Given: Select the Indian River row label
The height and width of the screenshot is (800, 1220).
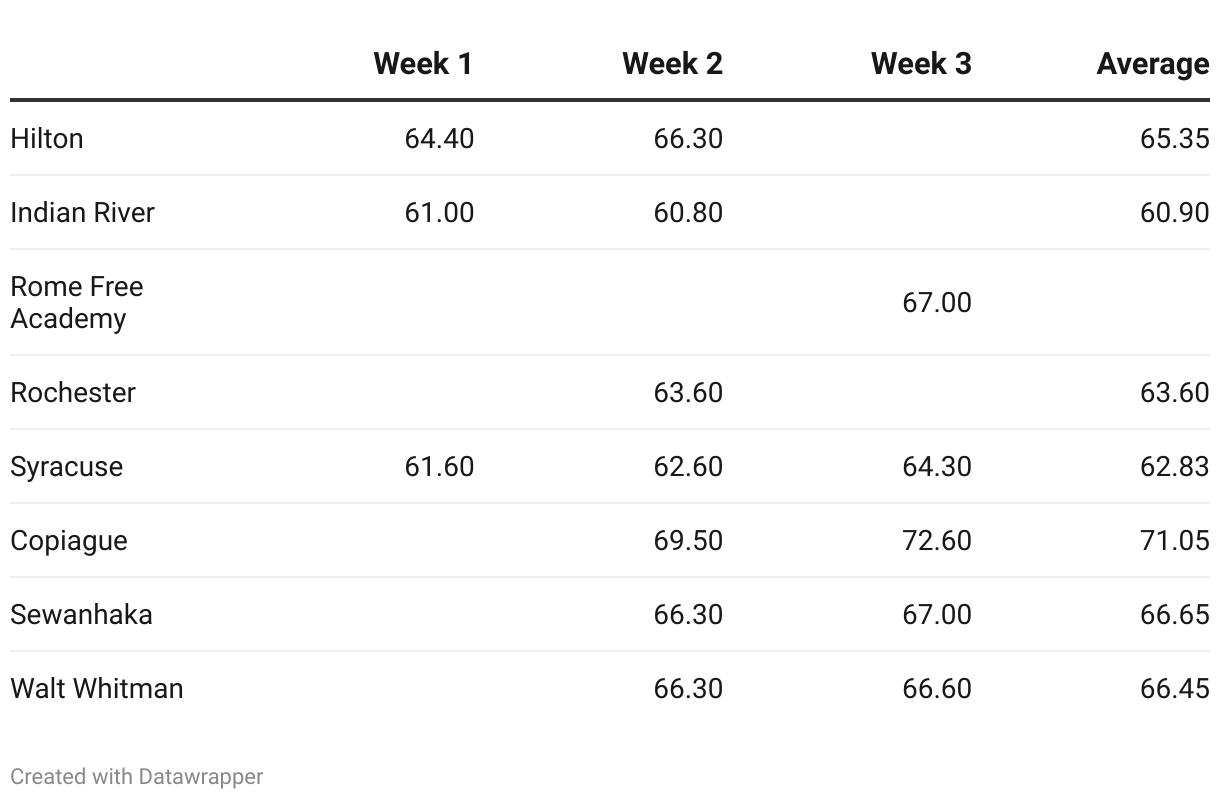Looking at the screenshot, I should (83, 212).
